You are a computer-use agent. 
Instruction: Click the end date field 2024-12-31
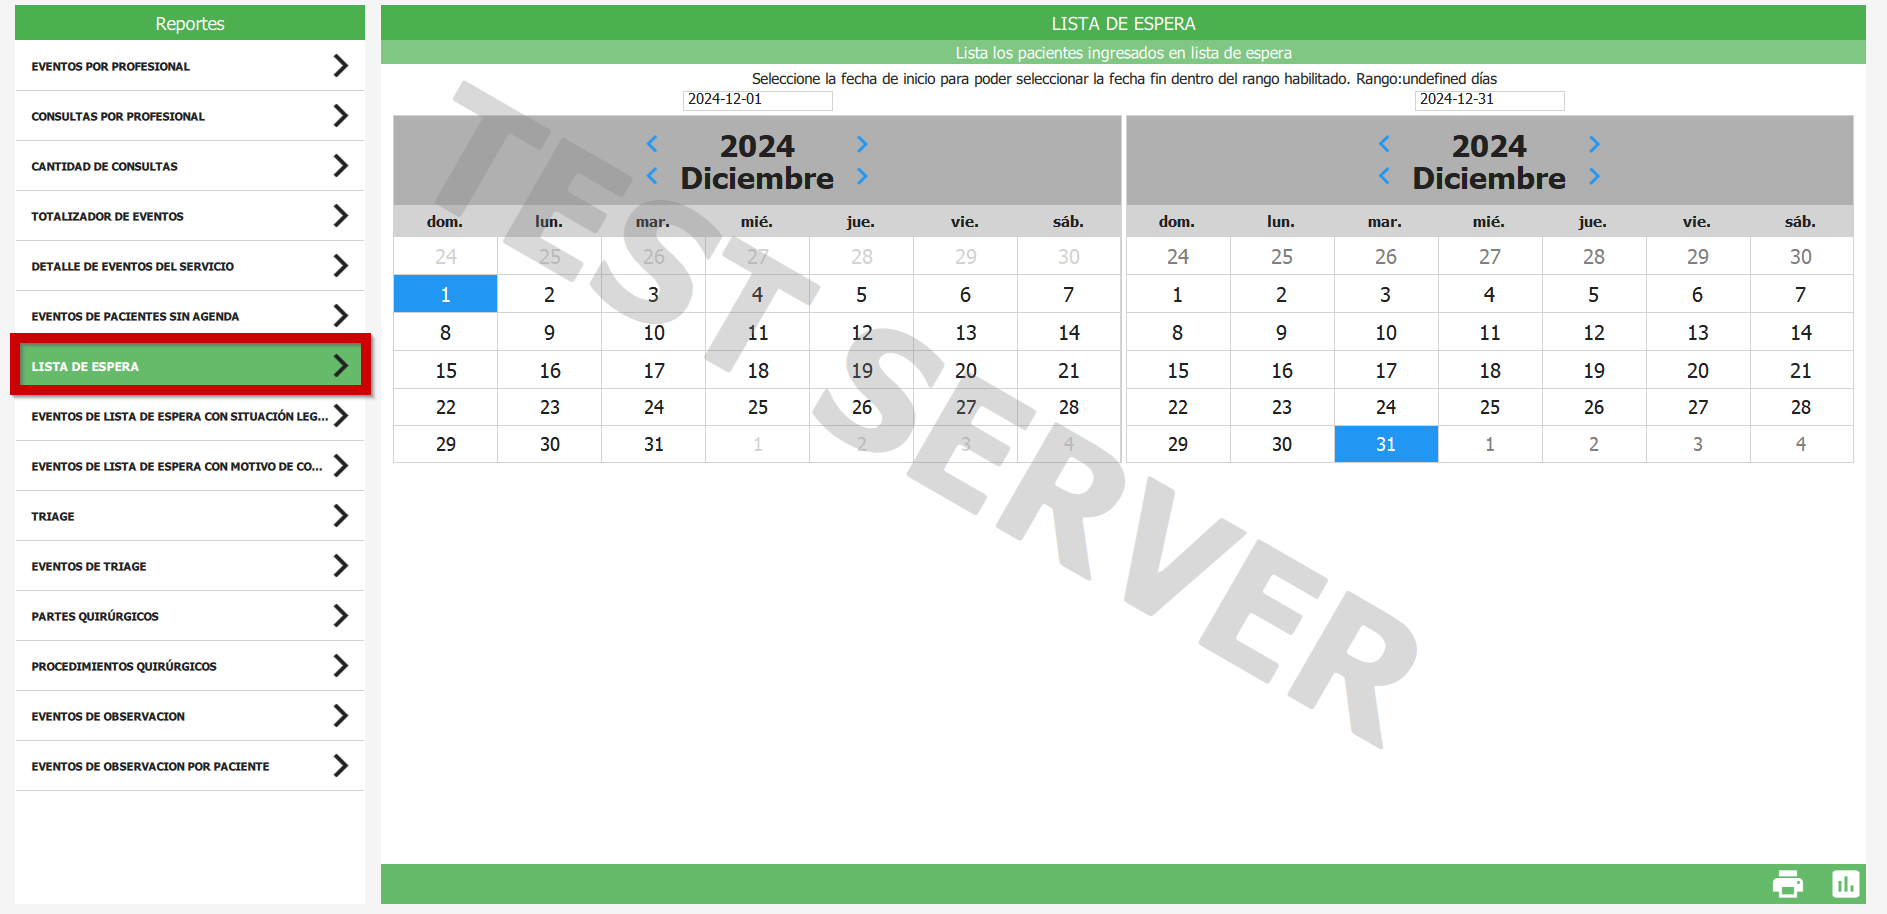tap(1489, 100)
